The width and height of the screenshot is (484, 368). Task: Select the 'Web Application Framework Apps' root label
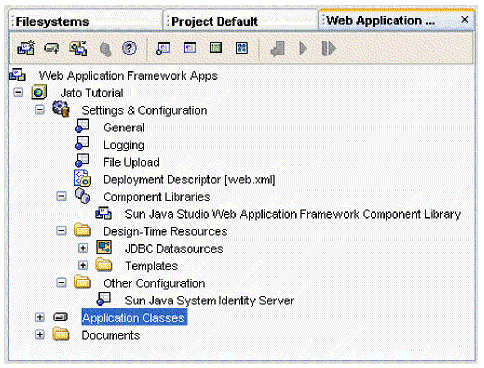point(128,76)
